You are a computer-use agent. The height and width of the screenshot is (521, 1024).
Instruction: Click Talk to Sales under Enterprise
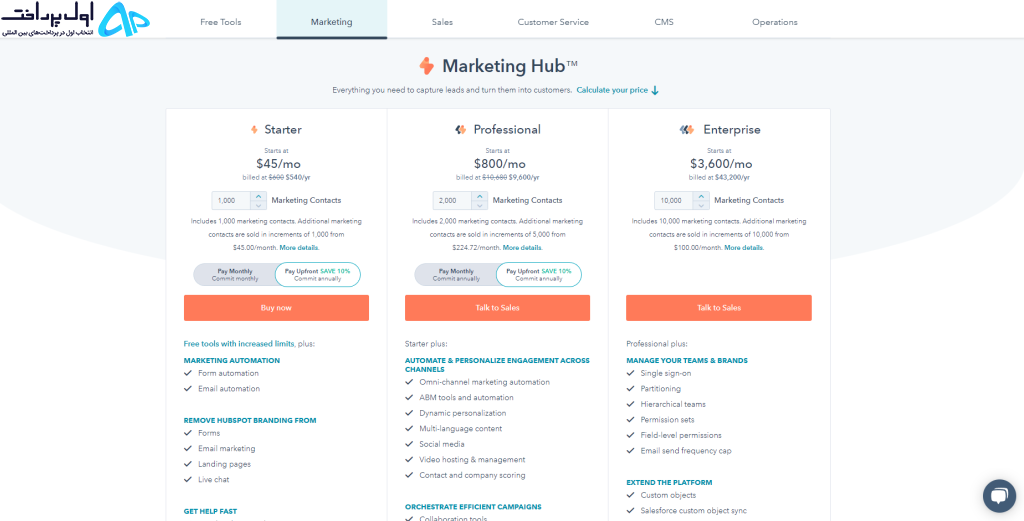tap(719, 308)
